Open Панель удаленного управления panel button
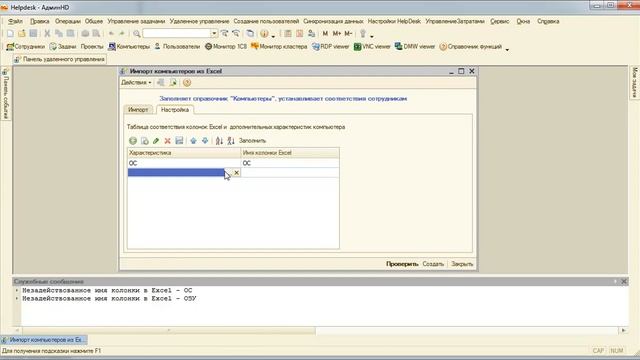The height and width of the screenshot is (360, 640). click(x=60, y=59)
